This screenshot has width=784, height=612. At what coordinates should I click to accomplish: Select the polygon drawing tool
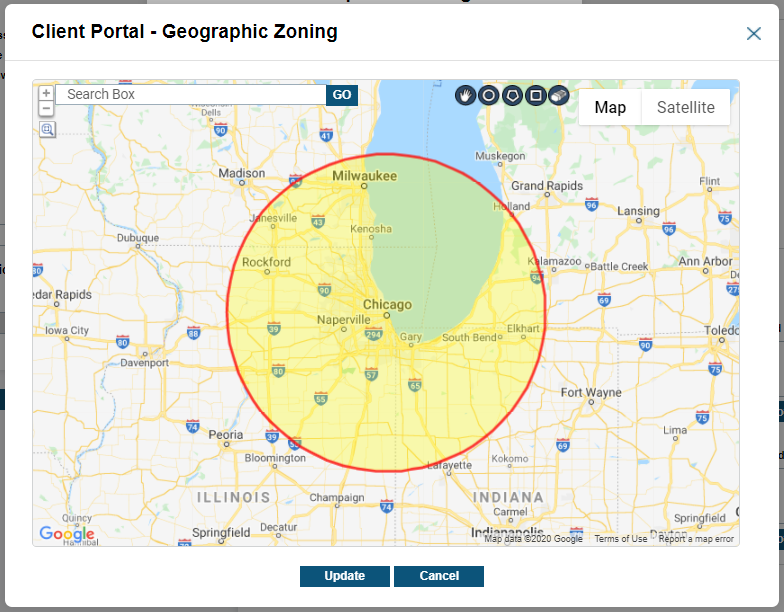[x=512, y=95]
